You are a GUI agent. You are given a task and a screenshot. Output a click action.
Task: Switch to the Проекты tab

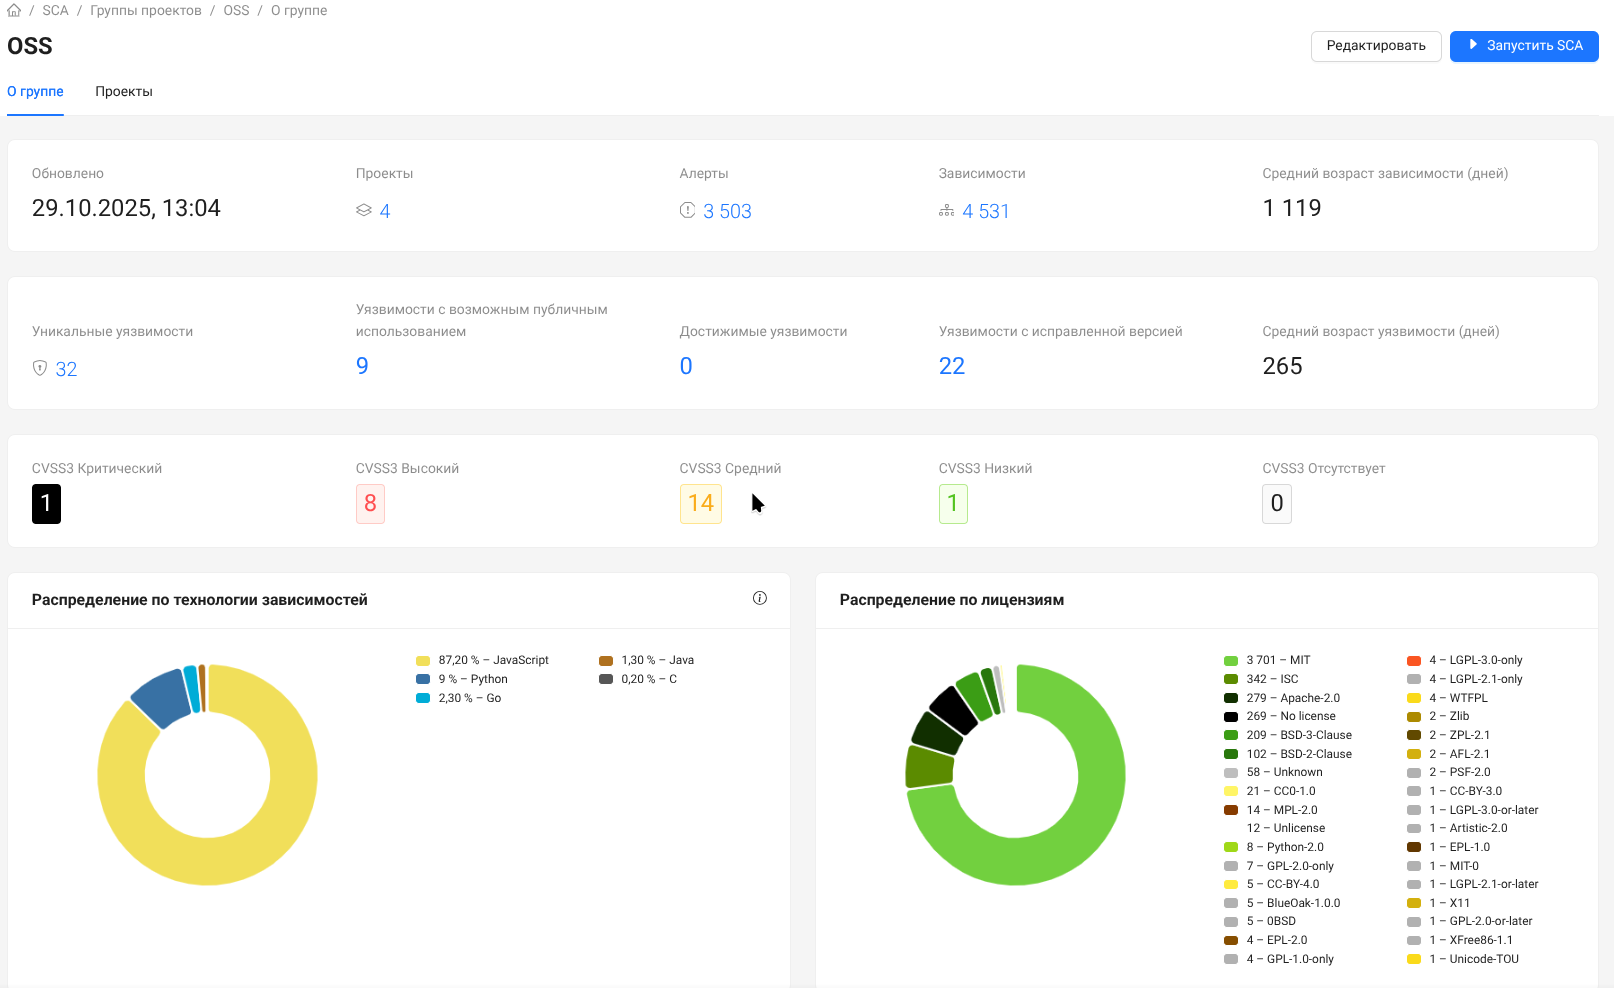(x=124, y=91)
